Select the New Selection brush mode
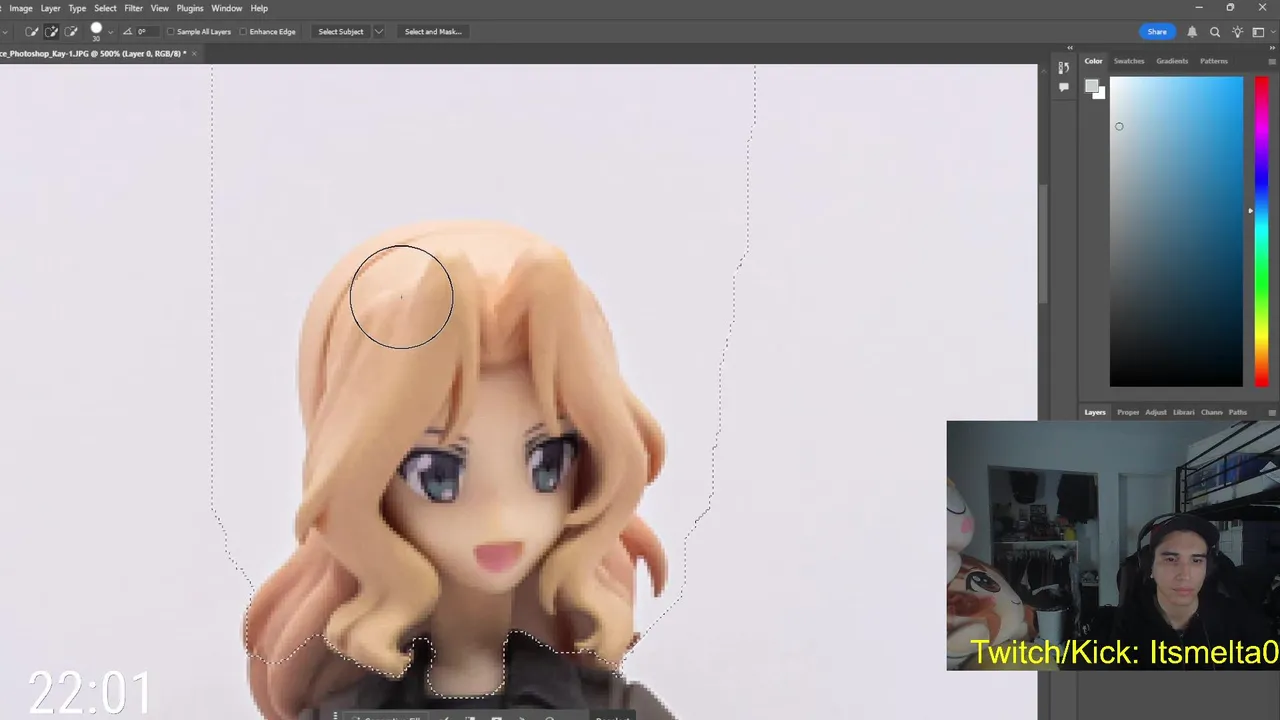1280x720 pixels. (32, 32)
